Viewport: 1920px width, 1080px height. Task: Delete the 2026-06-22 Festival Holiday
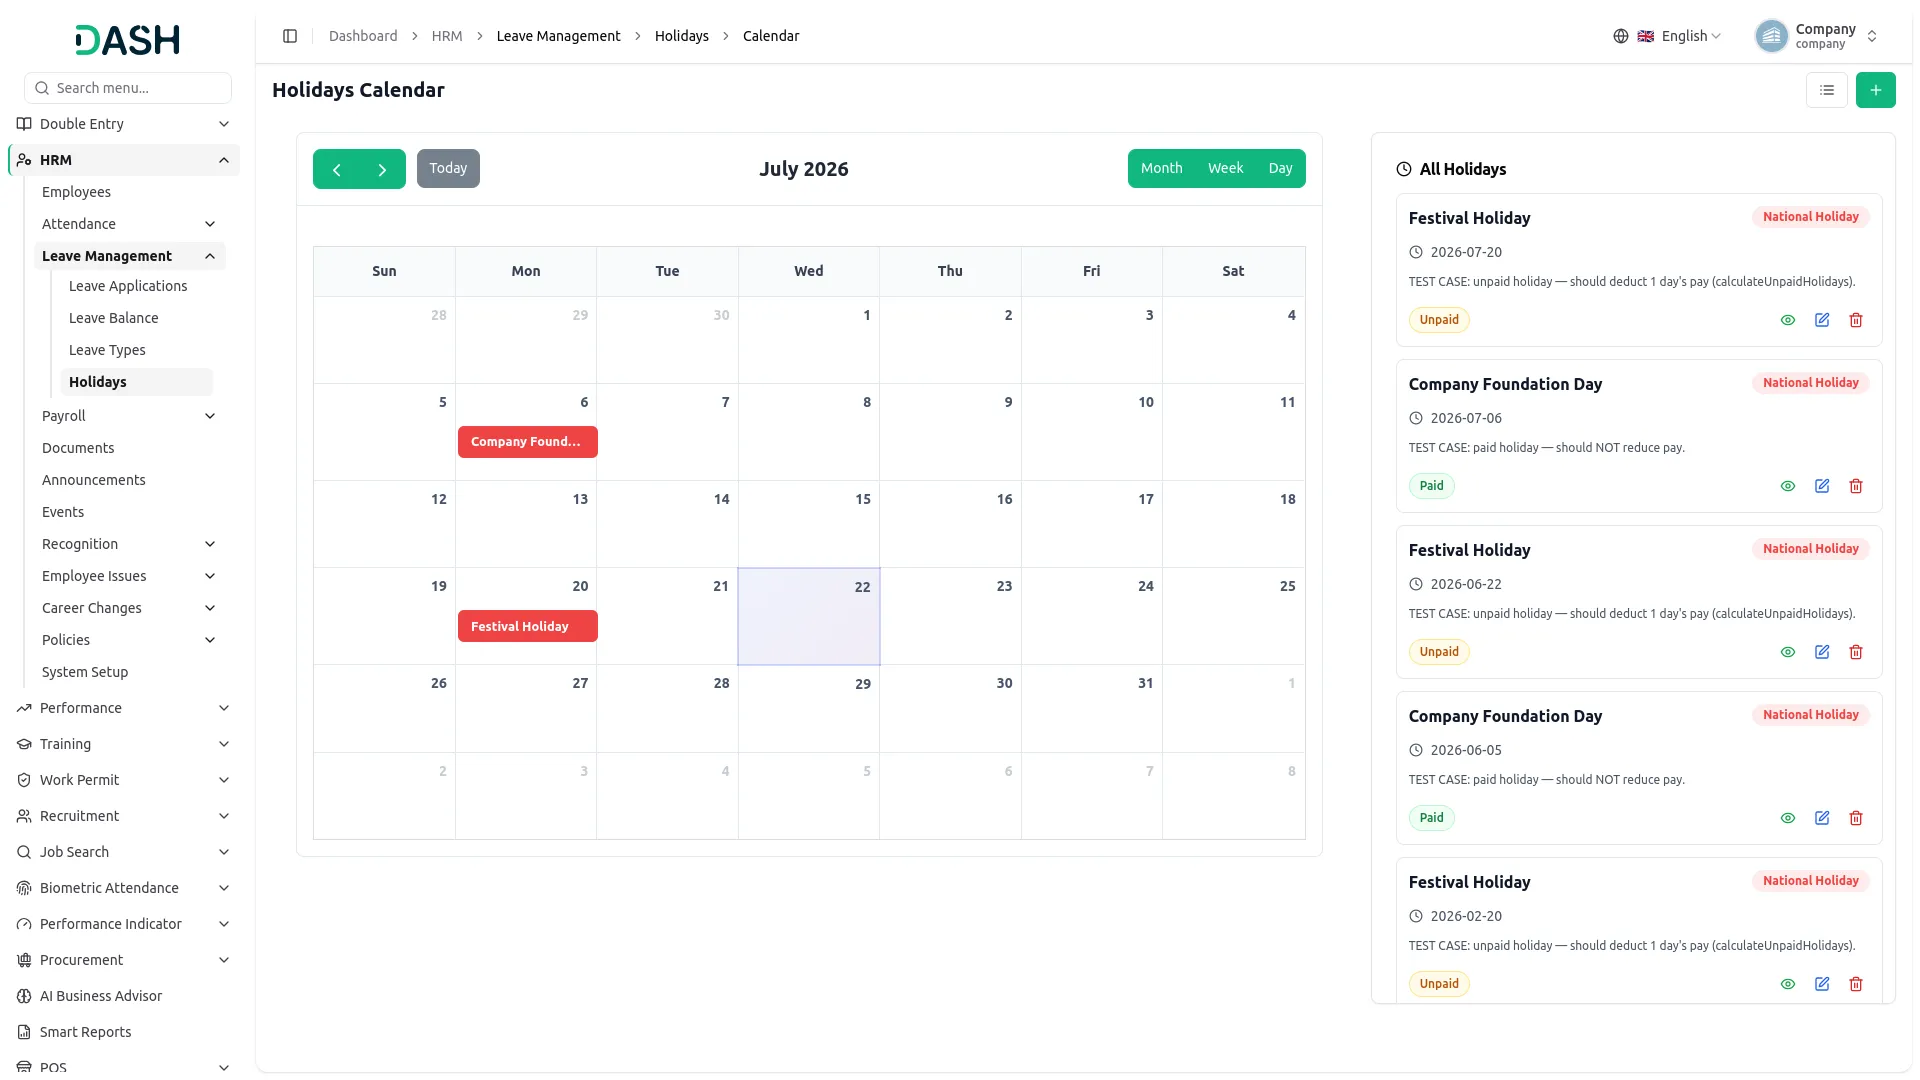pos(1856,652)
